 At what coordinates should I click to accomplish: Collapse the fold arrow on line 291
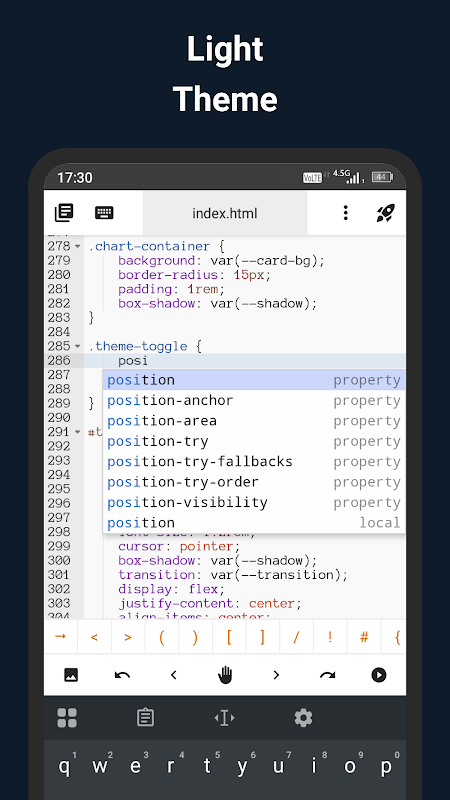pos(78,432)
